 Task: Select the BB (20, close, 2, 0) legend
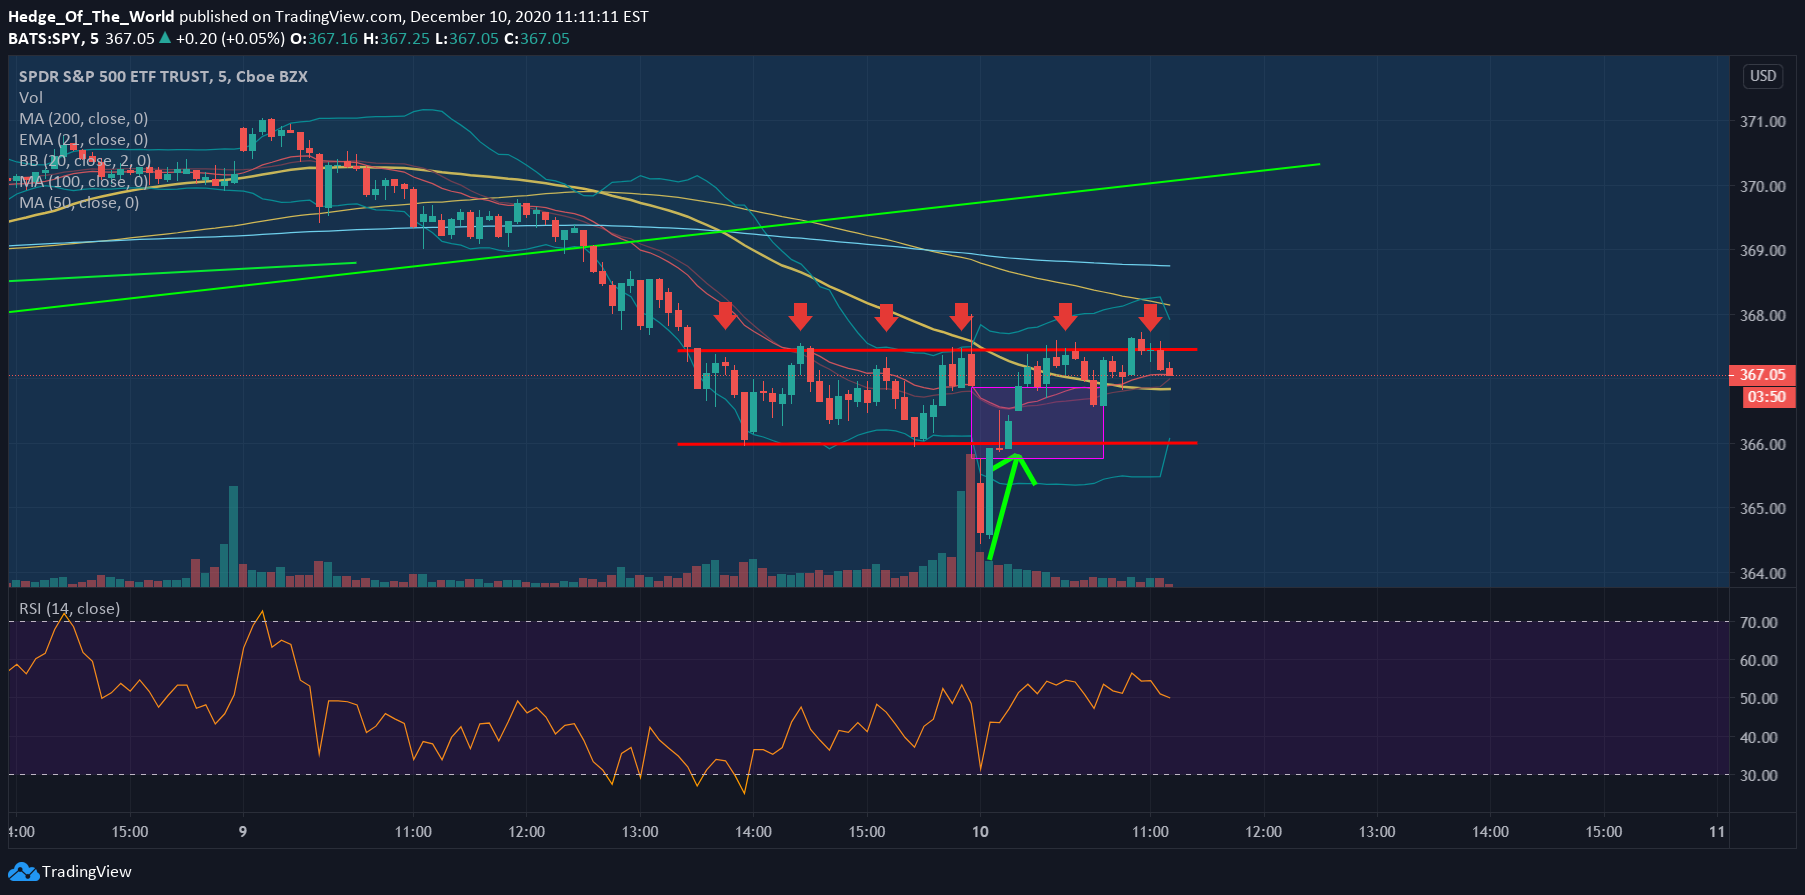point(85,160)
